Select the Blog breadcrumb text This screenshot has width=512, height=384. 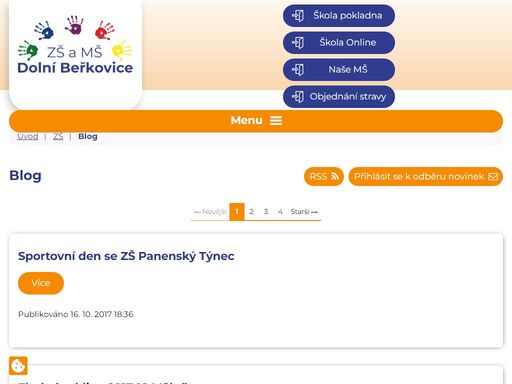(88, 136)
